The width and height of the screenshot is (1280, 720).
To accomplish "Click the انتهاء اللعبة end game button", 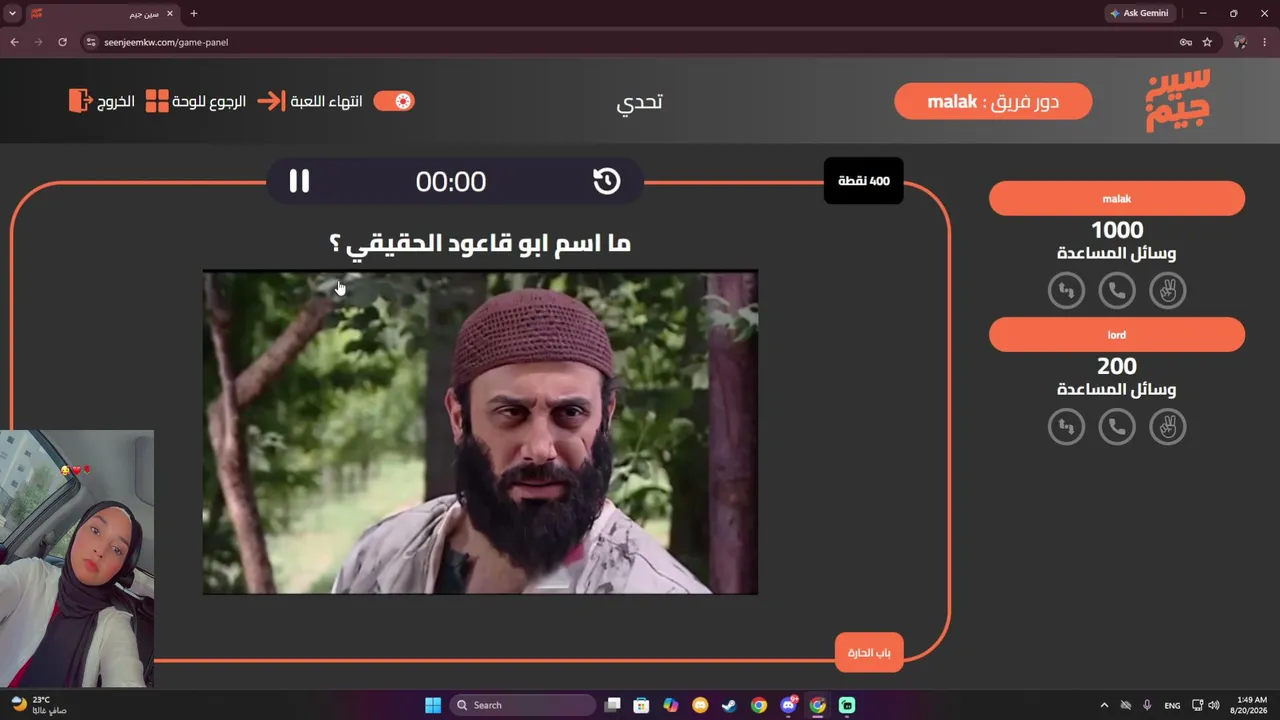I will click(x=310, y=101).
